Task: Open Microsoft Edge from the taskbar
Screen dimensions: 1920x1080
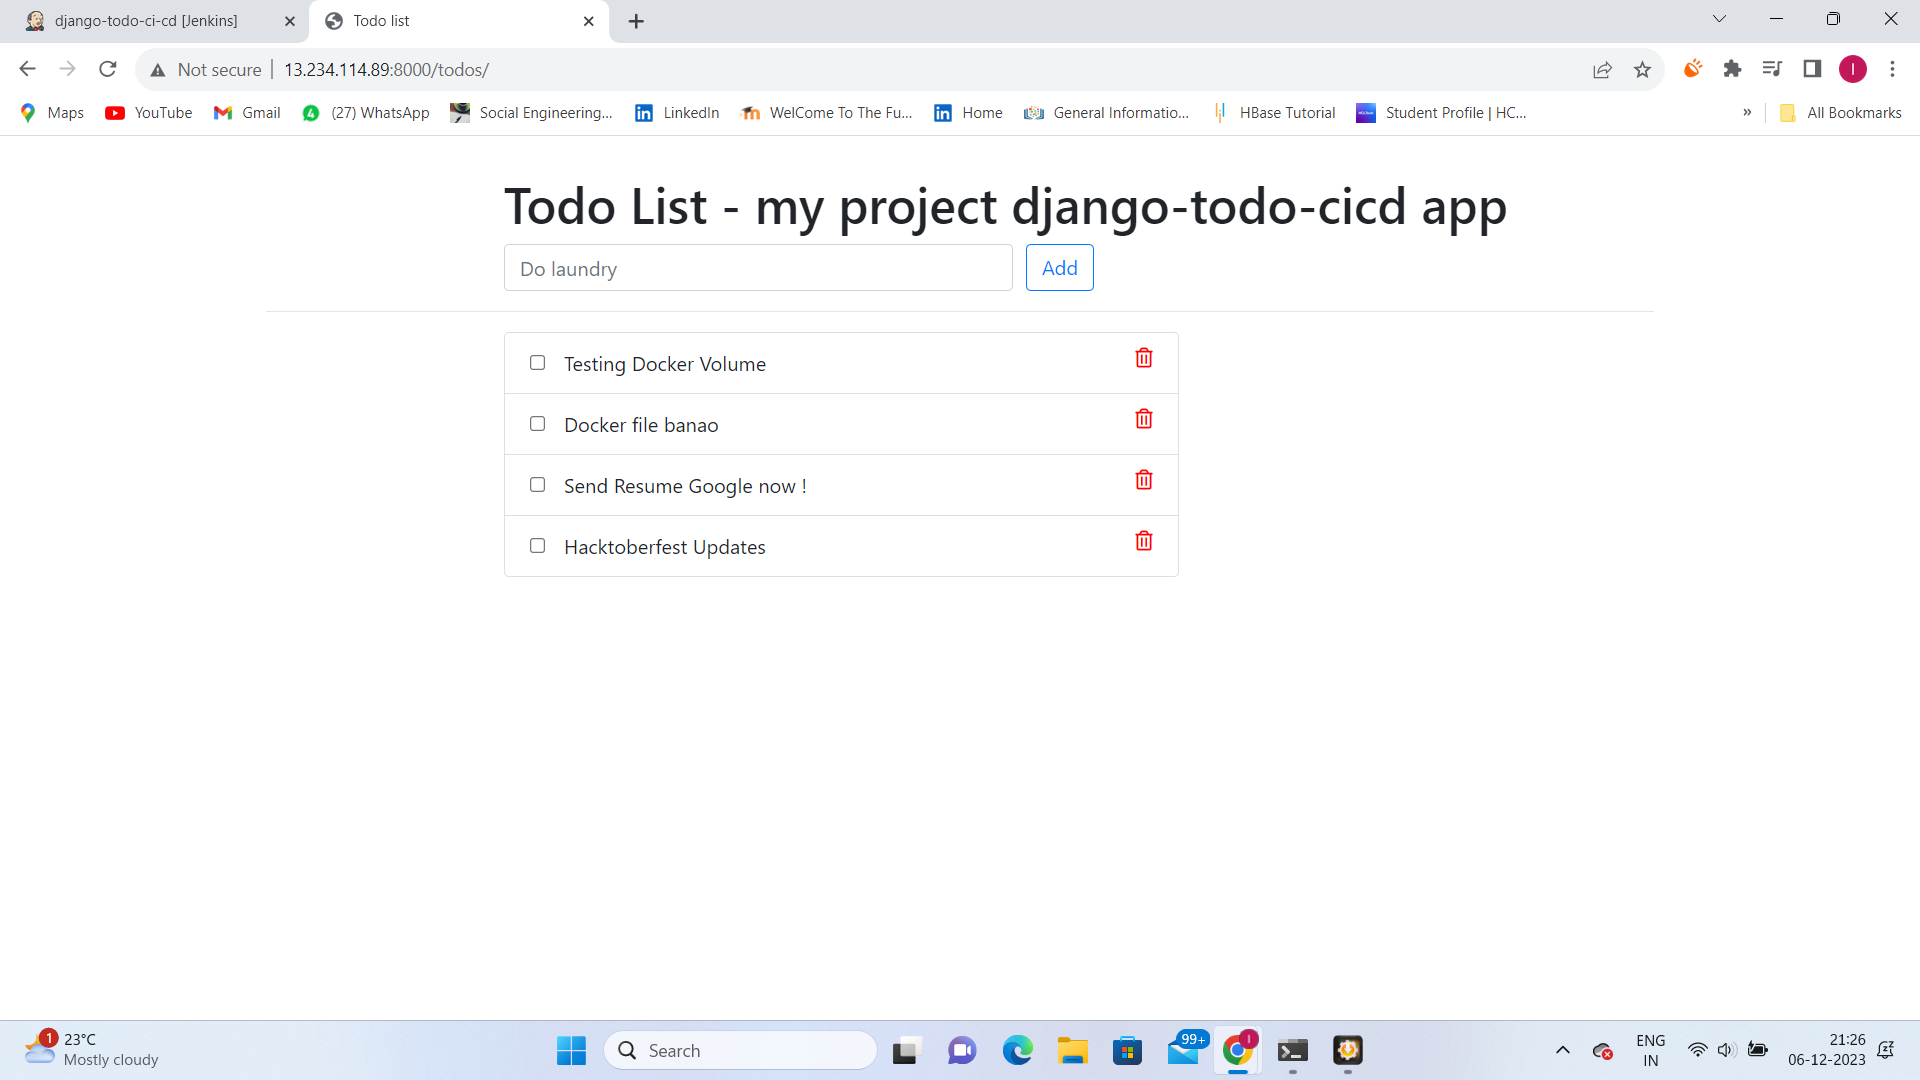Action: pyautogui.click(x=1017, y=1050)
